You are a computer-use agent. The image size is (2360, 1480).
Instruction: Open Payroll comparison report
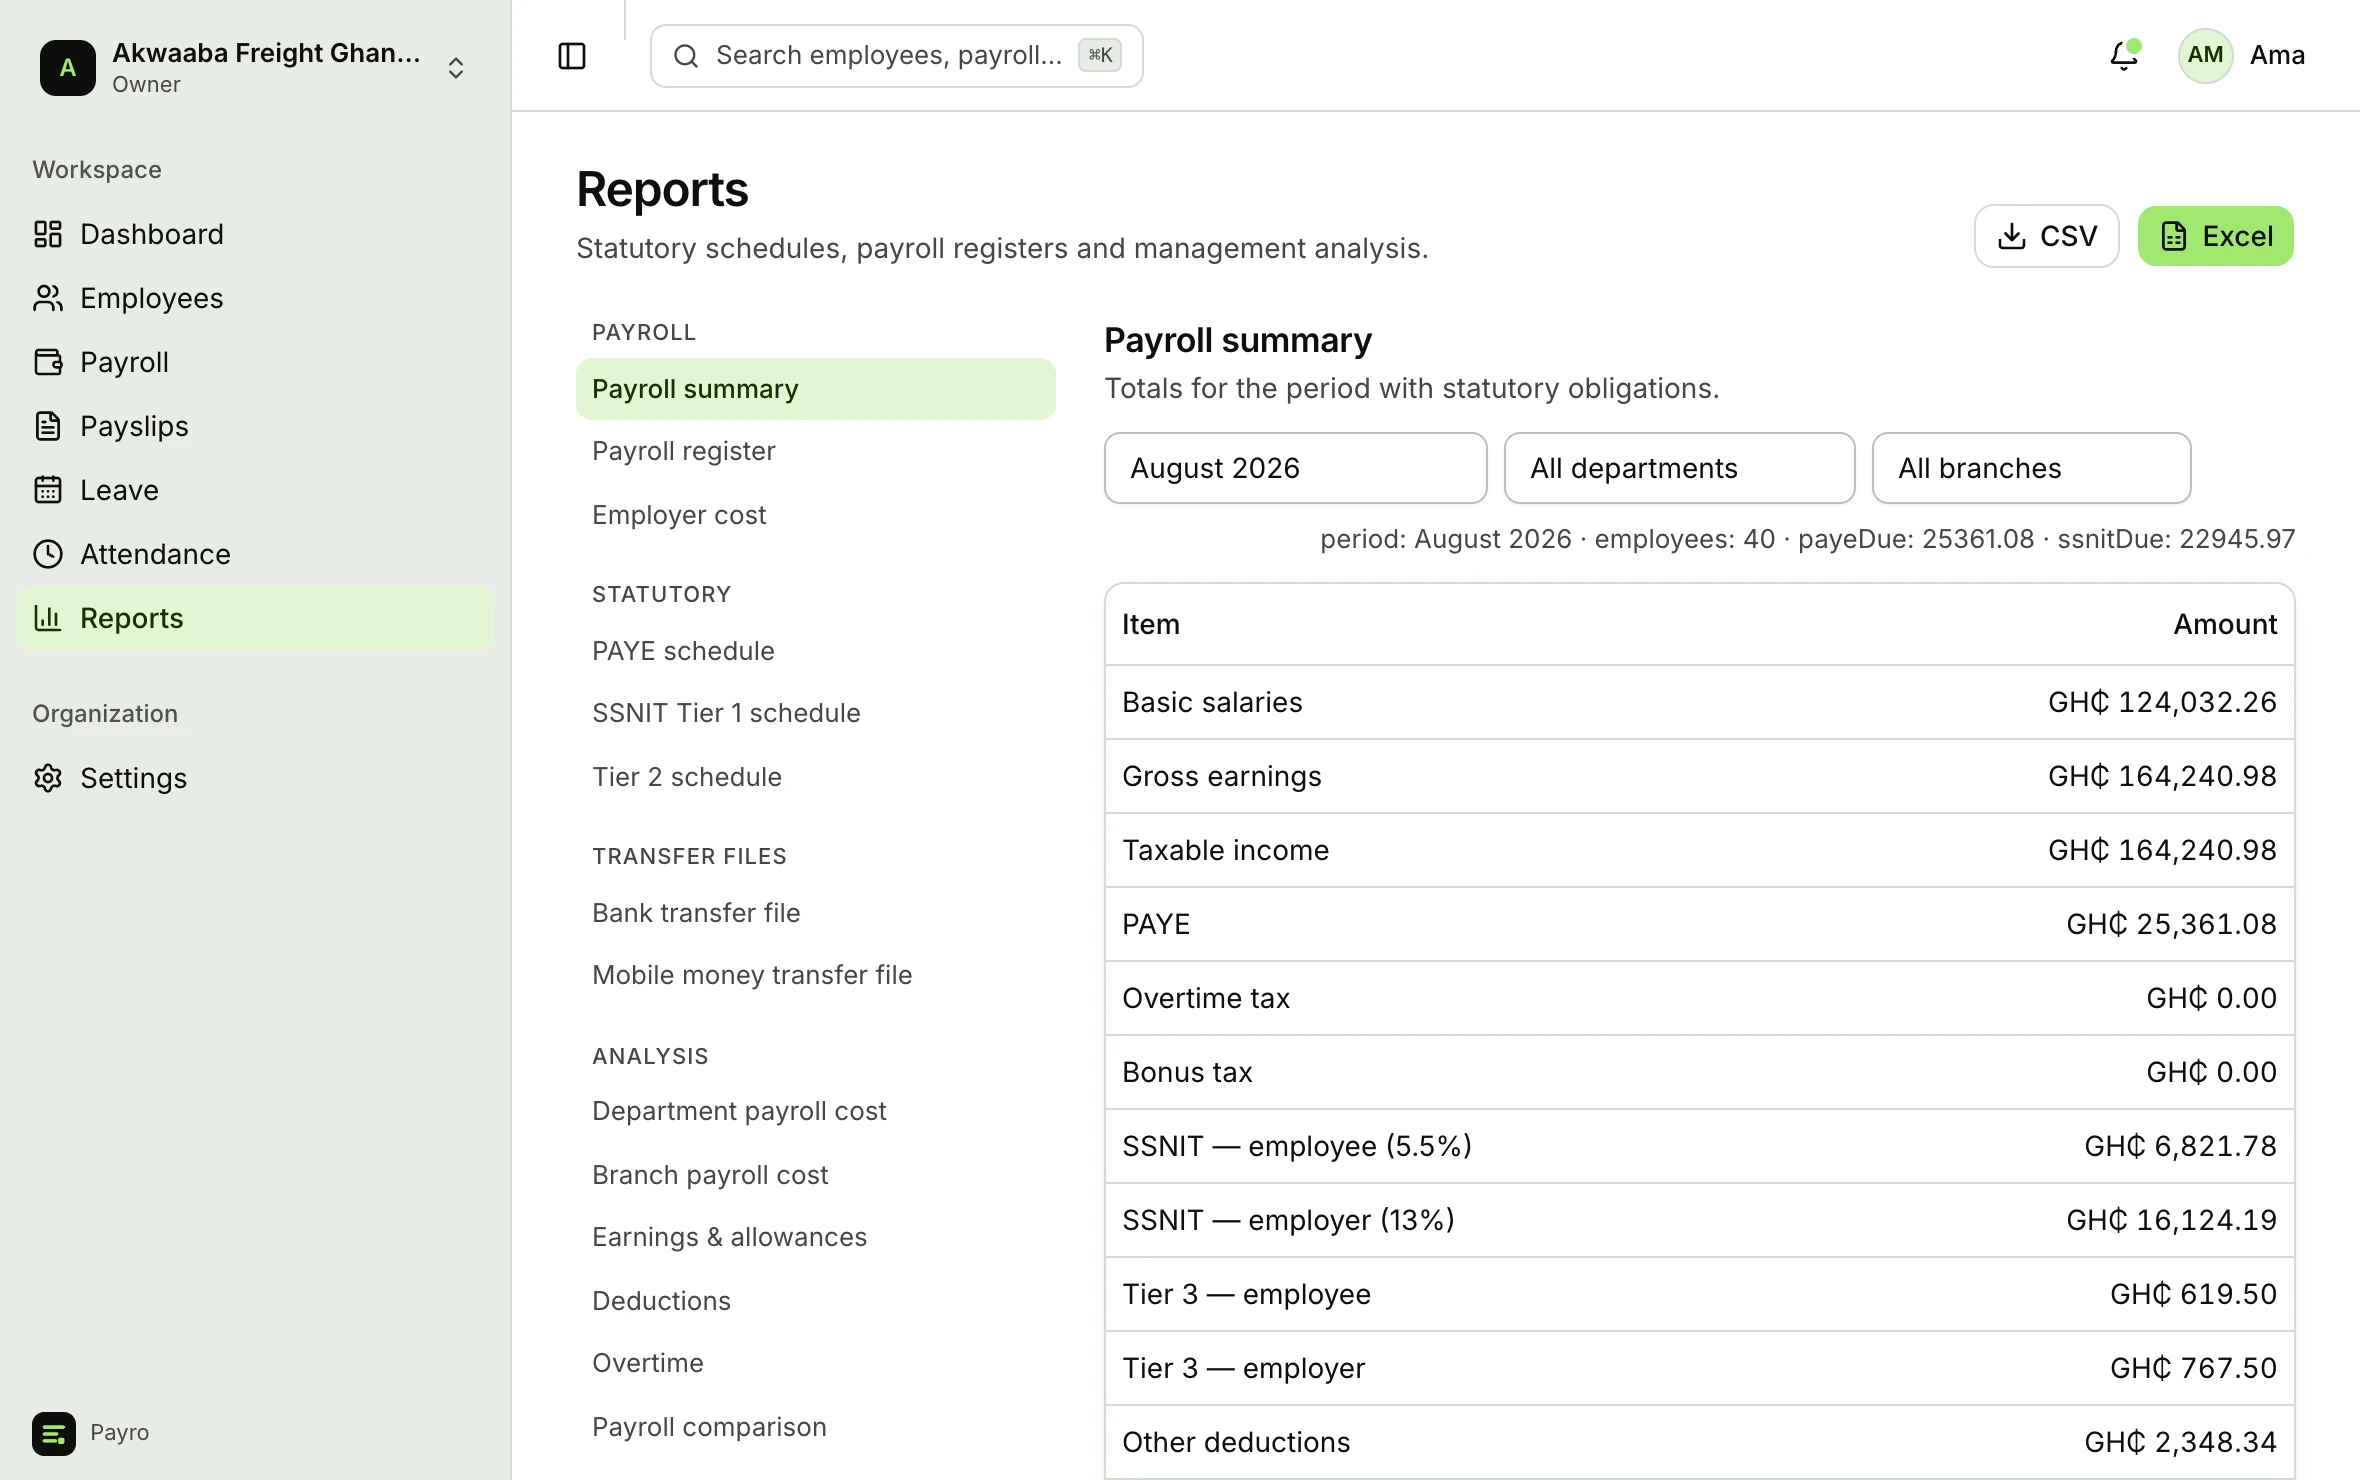pyautogui.click(x=815, y=1427)
